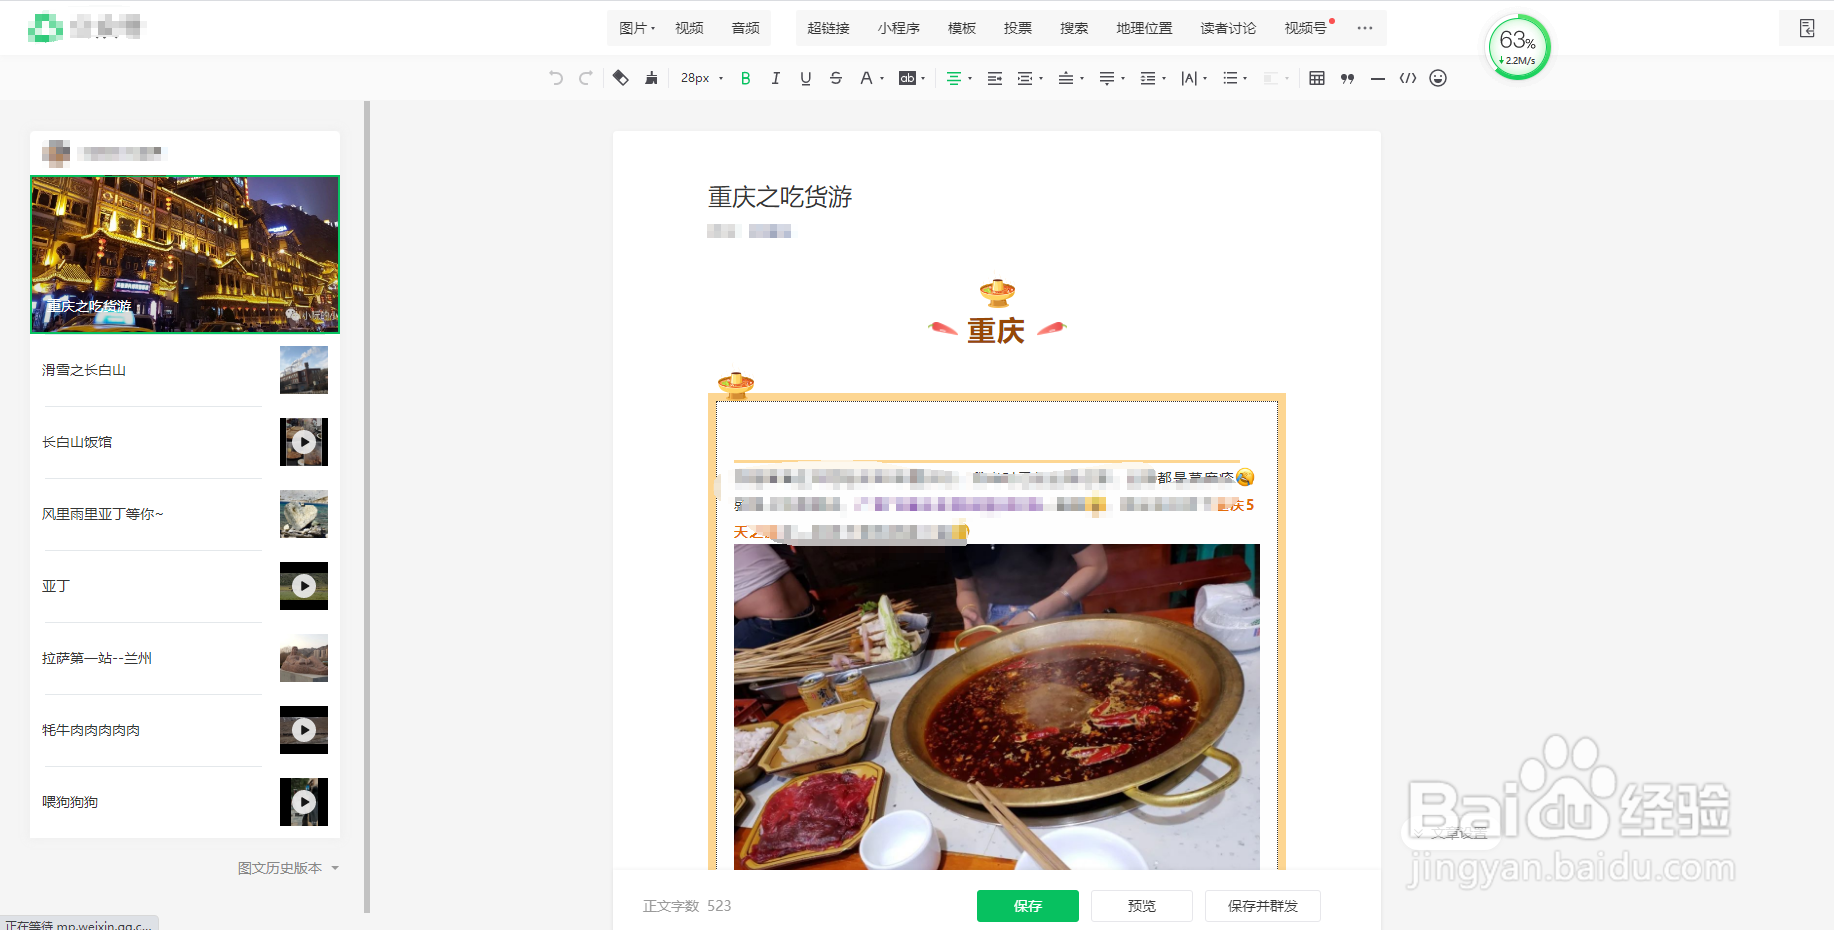The image size is (1834, 930).
Task: Insert a horizontal divider line icon
Action: point(1378,78)
